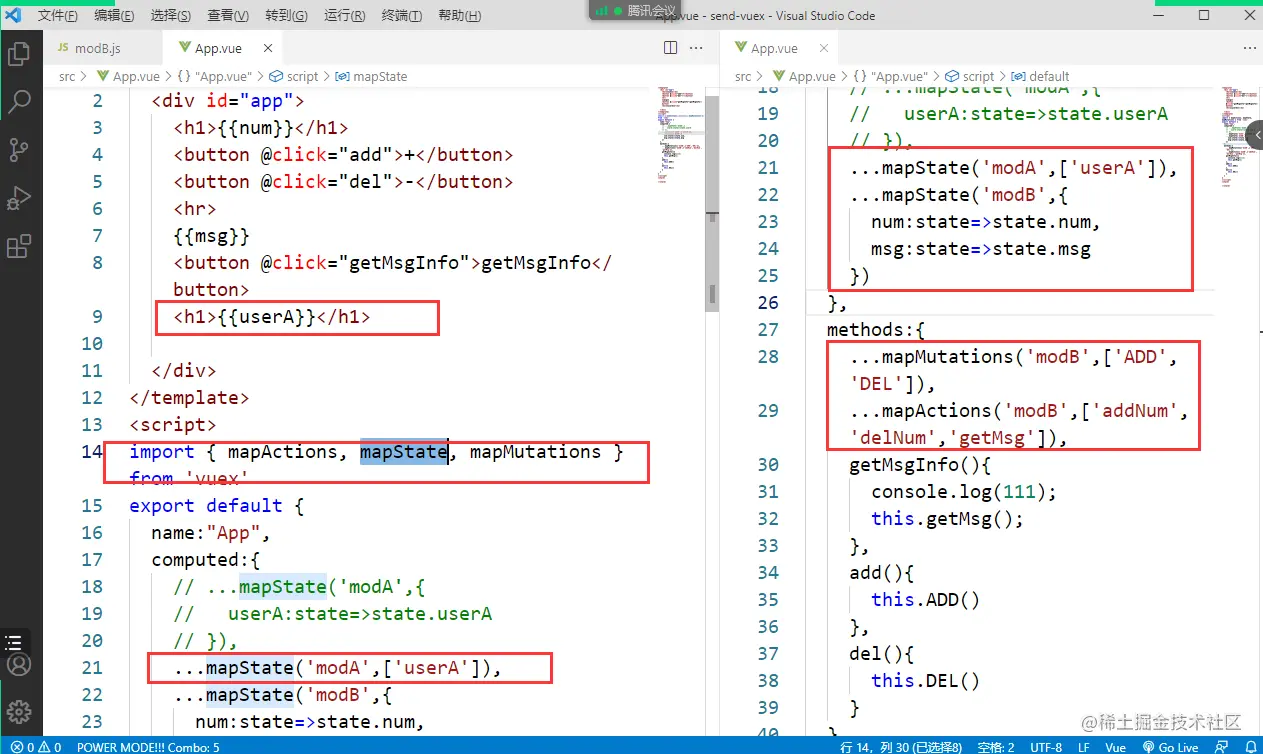The image size is (1263, 754).
Task: Click POWER MODE Combo status item
Action: (x=148, y=747)
